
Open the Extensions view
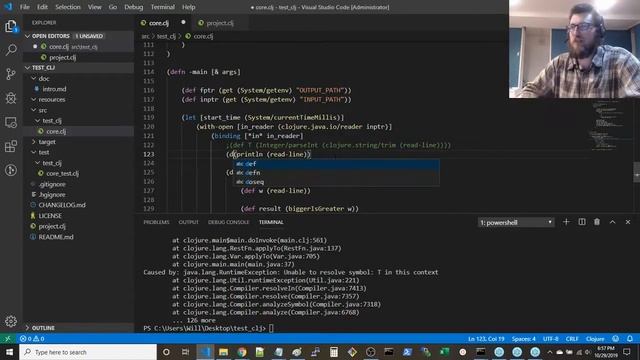tap(11, 146)
